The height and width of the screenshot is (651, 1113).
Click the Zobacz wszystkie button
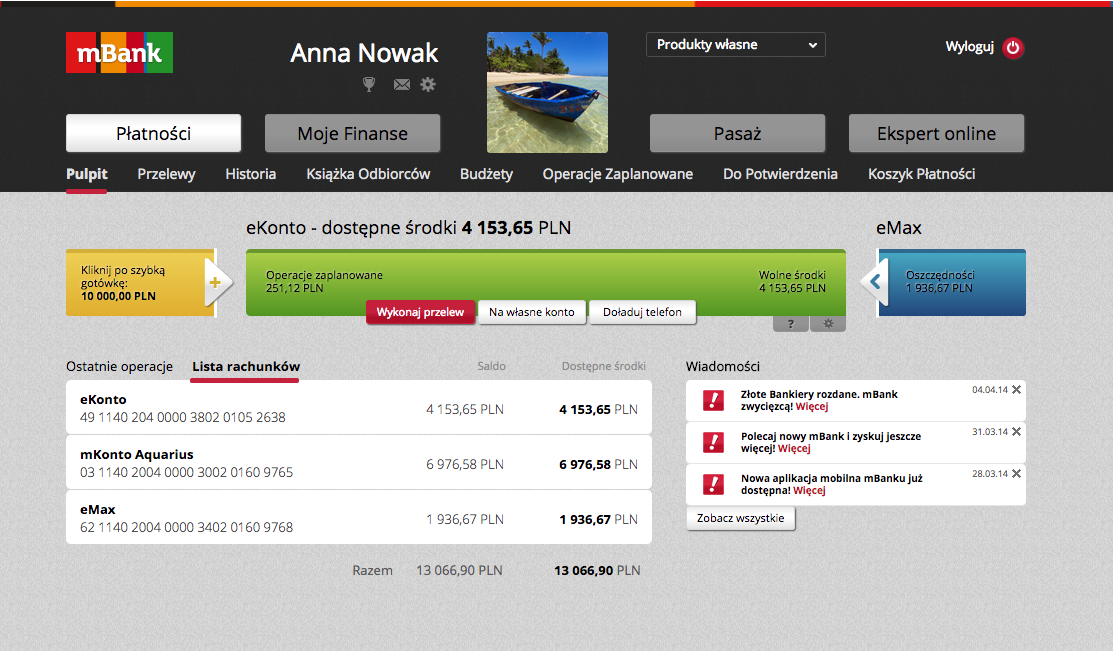[740, 519]
